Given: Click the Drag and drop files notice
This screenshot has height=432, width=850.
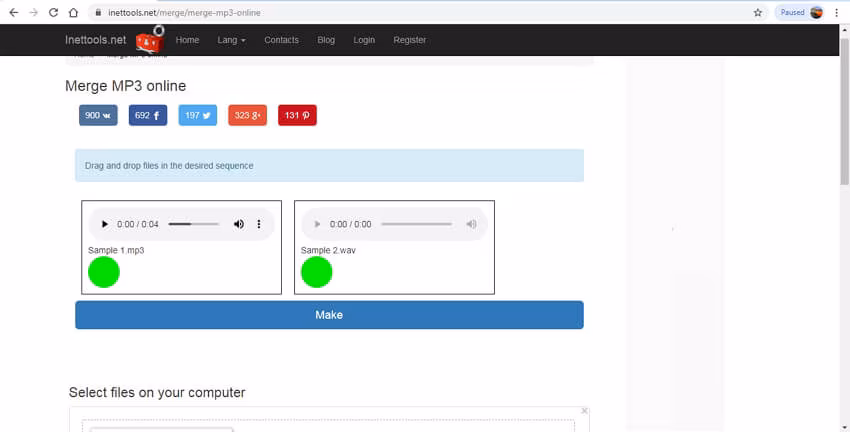Looking at the screenshot, I should coord(330,165).
